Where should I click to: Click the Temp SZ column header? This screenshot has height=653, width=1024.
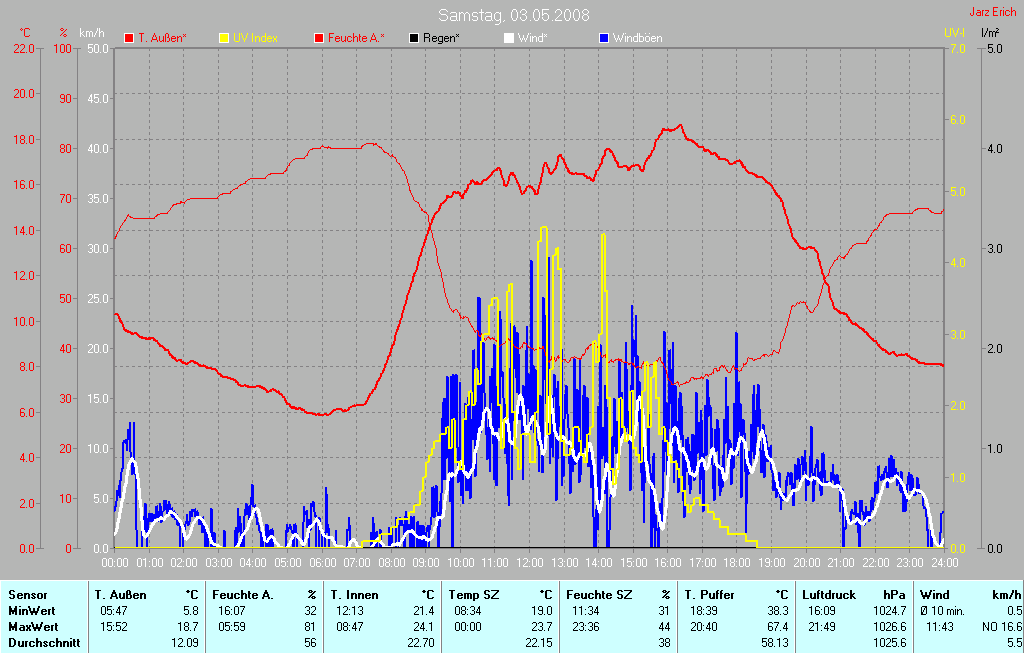[474, 595]
